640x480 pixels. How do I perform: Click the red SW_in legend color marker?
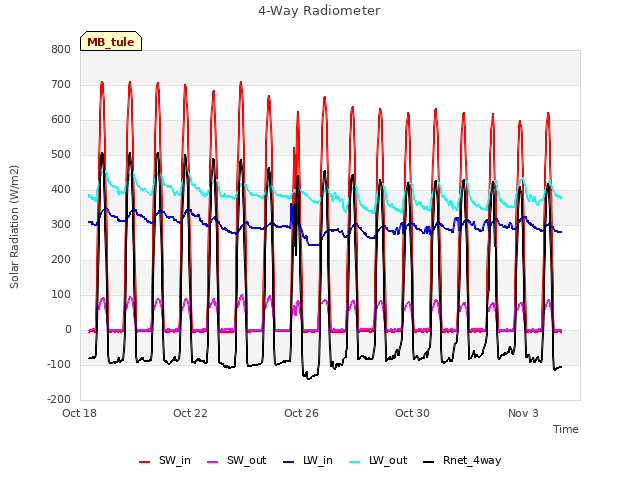[144, 462]
